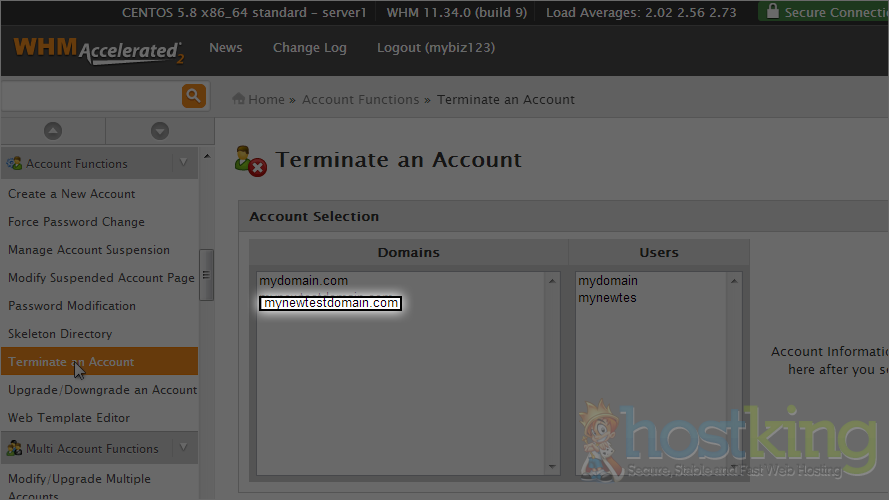This screenshot has height=500, width=889.
Task: Open Skeleton Directory in sidebar
Action: 60,334
